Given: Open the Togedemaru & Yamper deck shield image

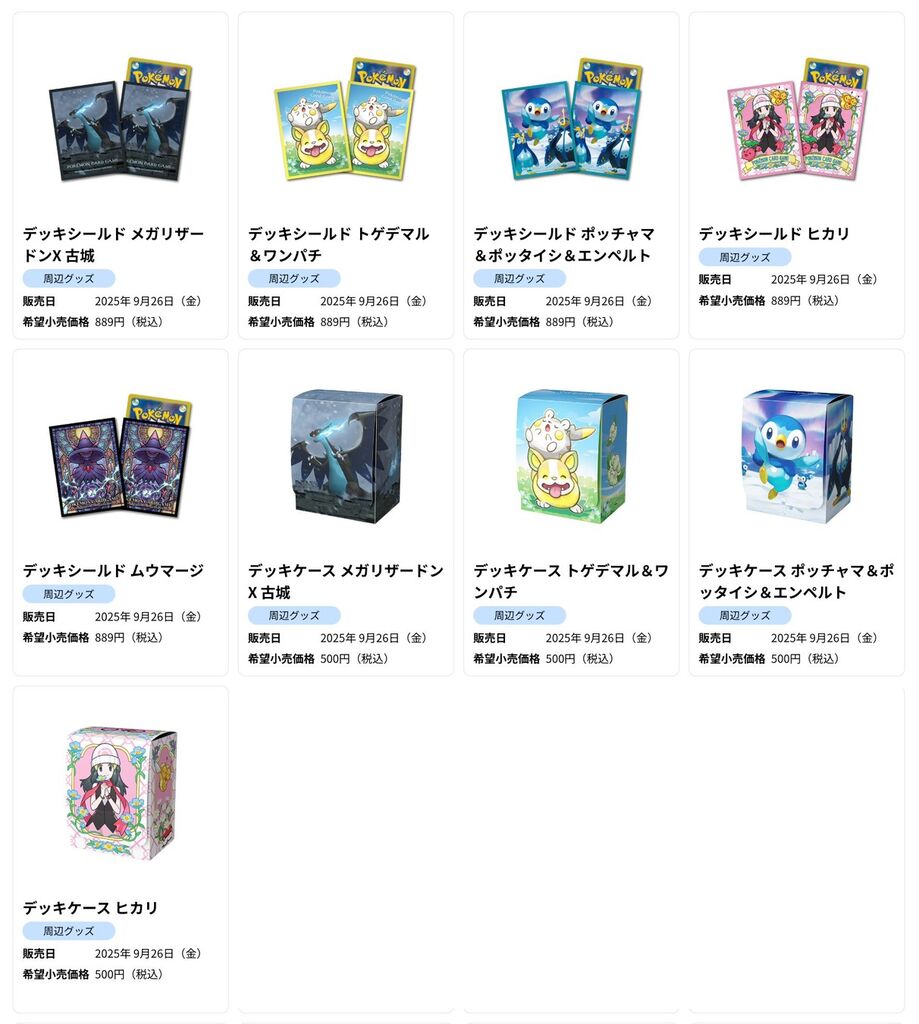Looking at the screenshot, I should 346,120.
